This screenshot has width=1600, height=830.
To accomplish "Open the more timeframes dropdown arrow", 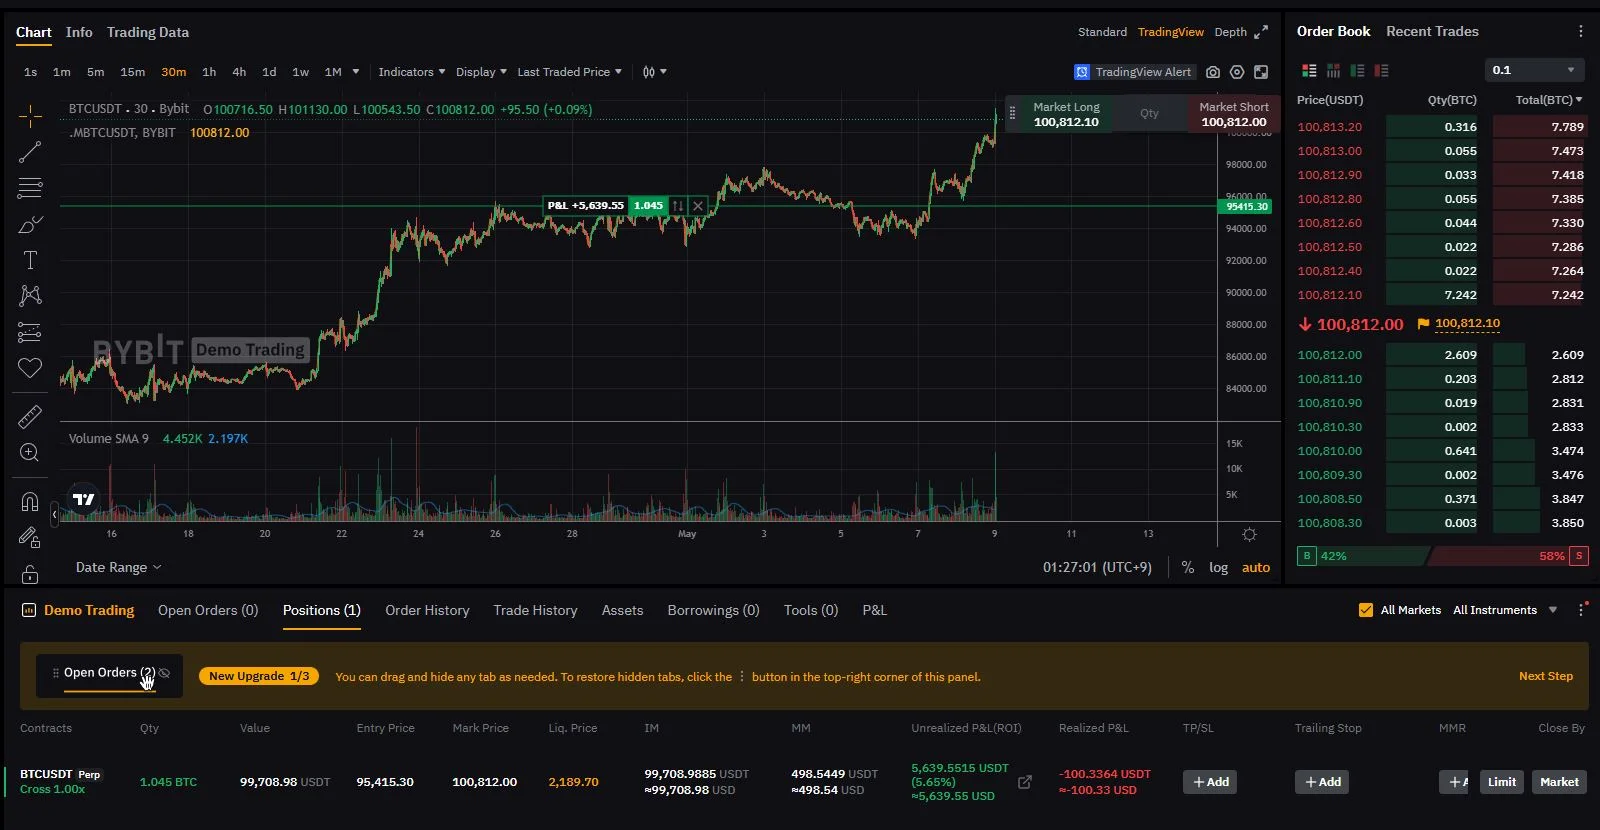I will (x=356, y=72).
